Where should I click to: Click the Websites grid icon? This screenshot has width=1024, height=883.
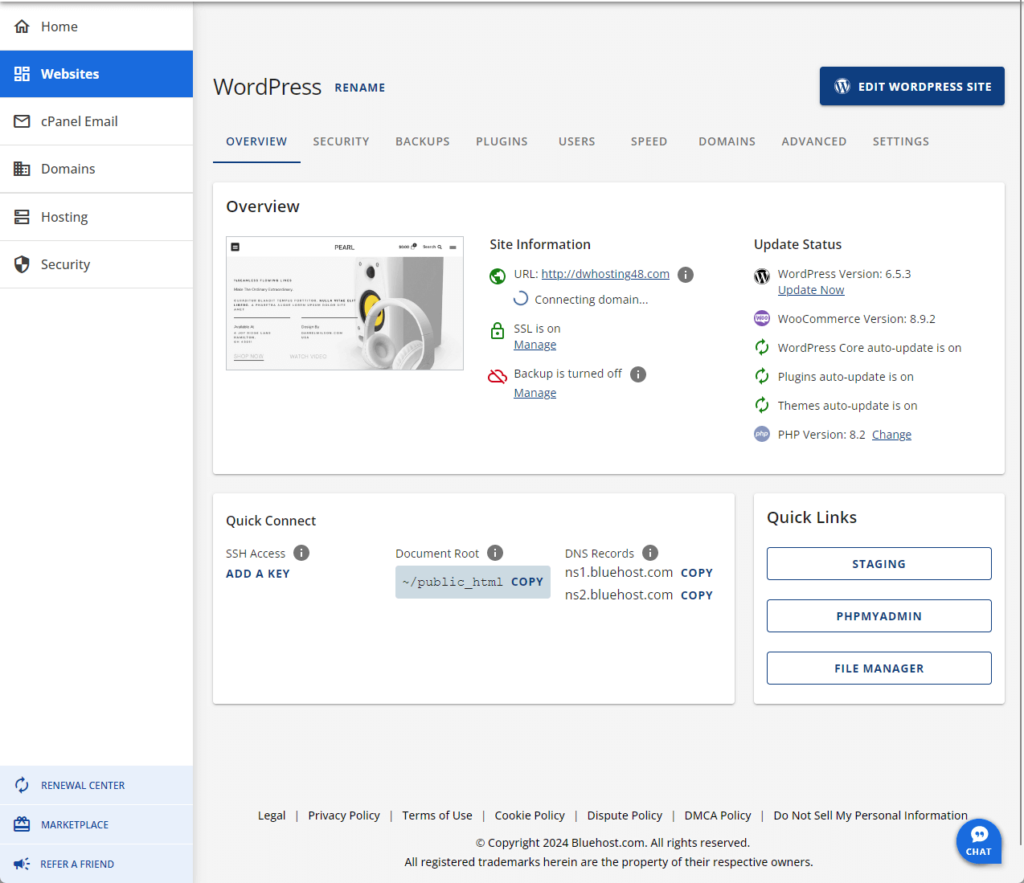[22, 74]
